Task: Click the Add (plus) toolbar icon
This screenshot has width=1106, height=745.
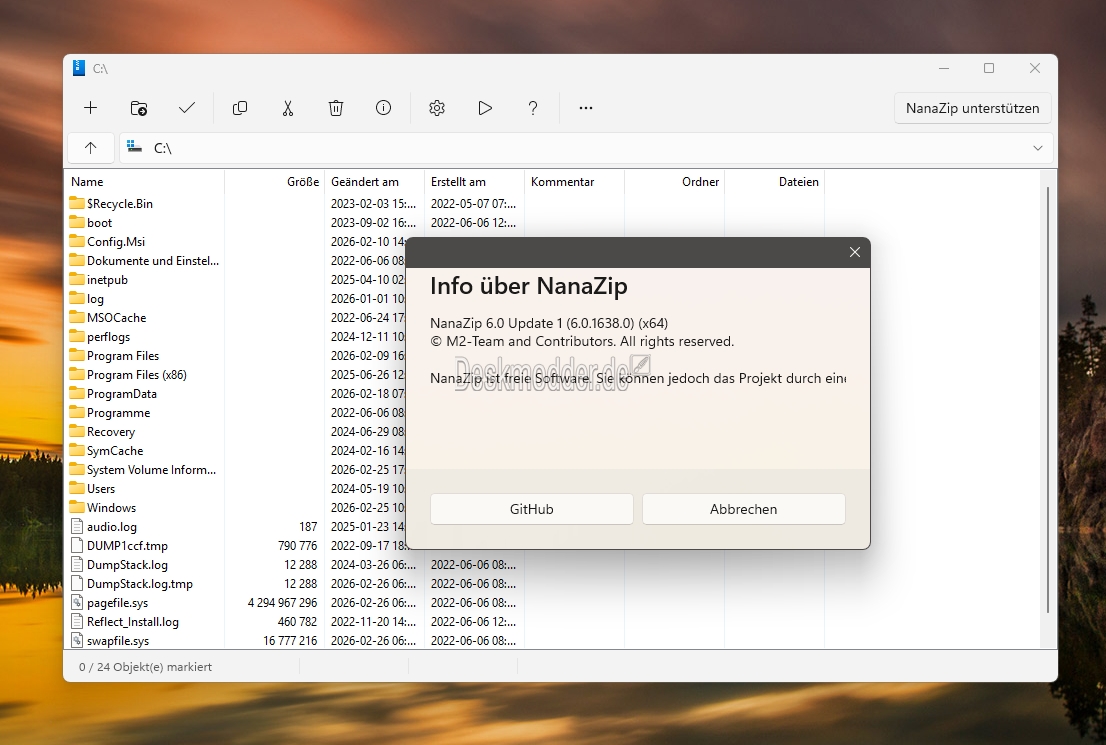Action: tap(91, 108)
